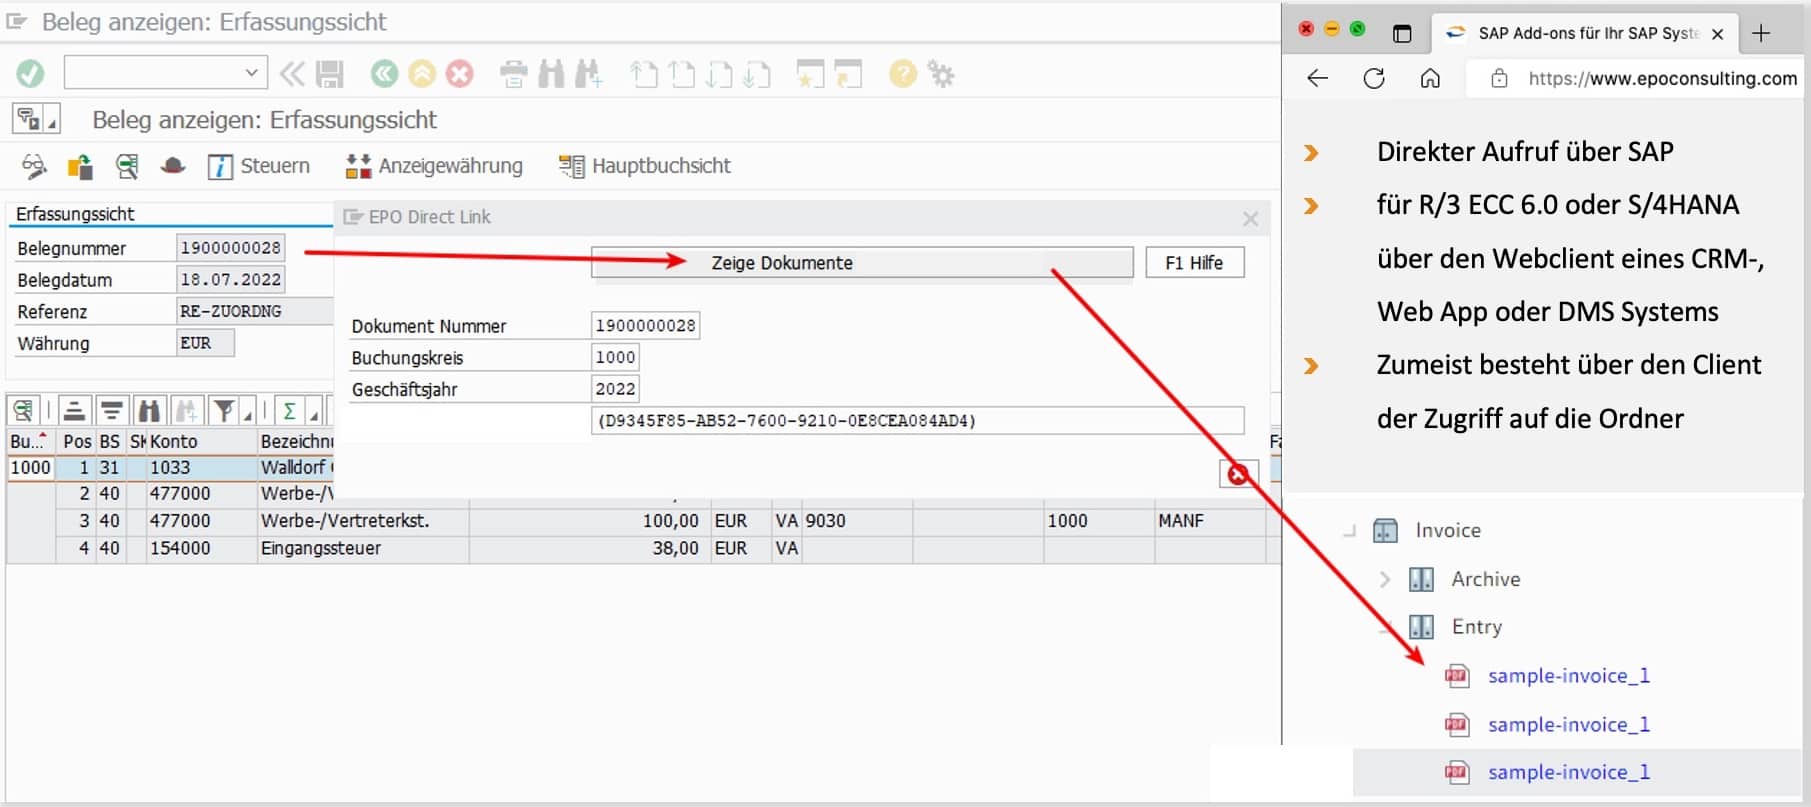Click the Find Next binoculars-plus icon in top toolbar

(588, 74)
